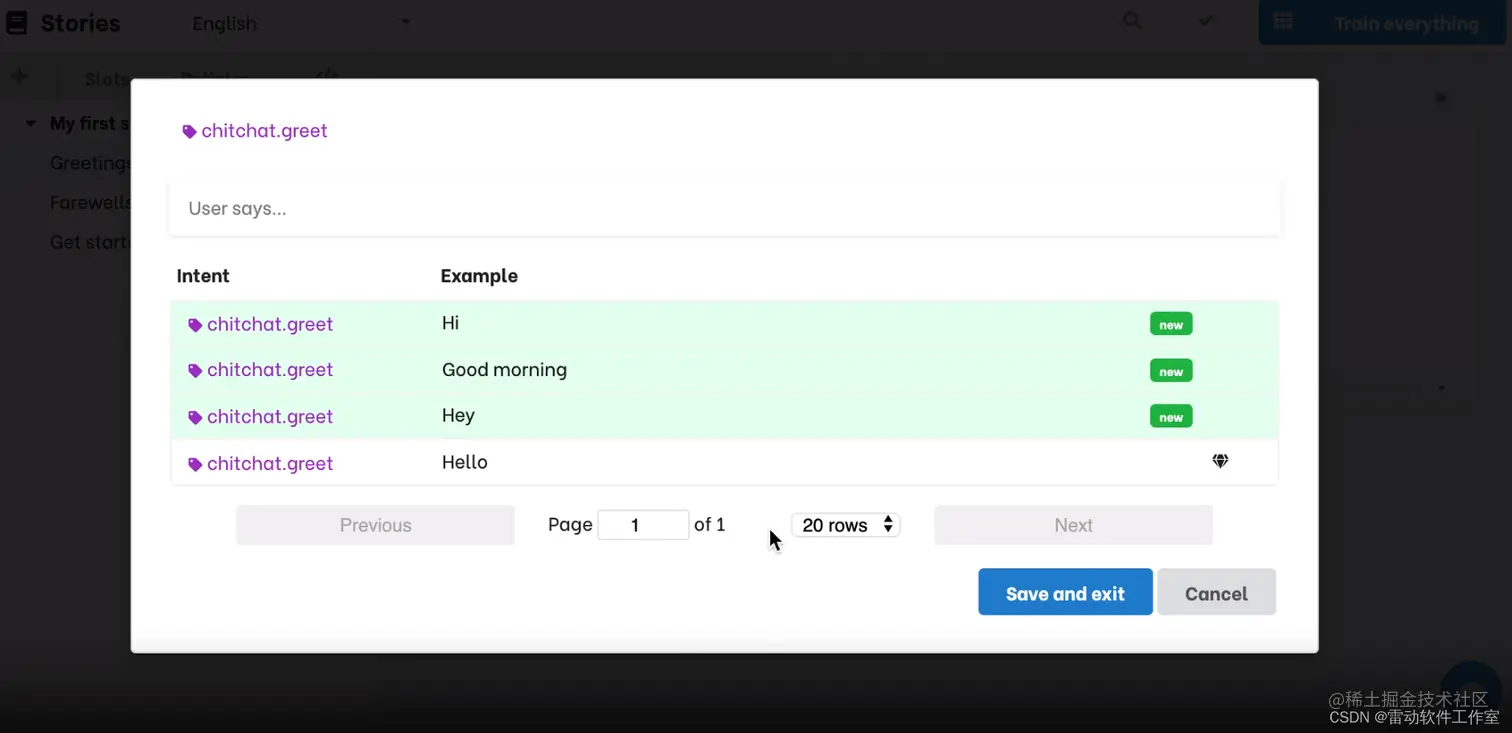Image resolution: width=1512 pixels, height=733 pixels.
Task: Click the new badge on Good morning row
Action: tap(1171, 371)
